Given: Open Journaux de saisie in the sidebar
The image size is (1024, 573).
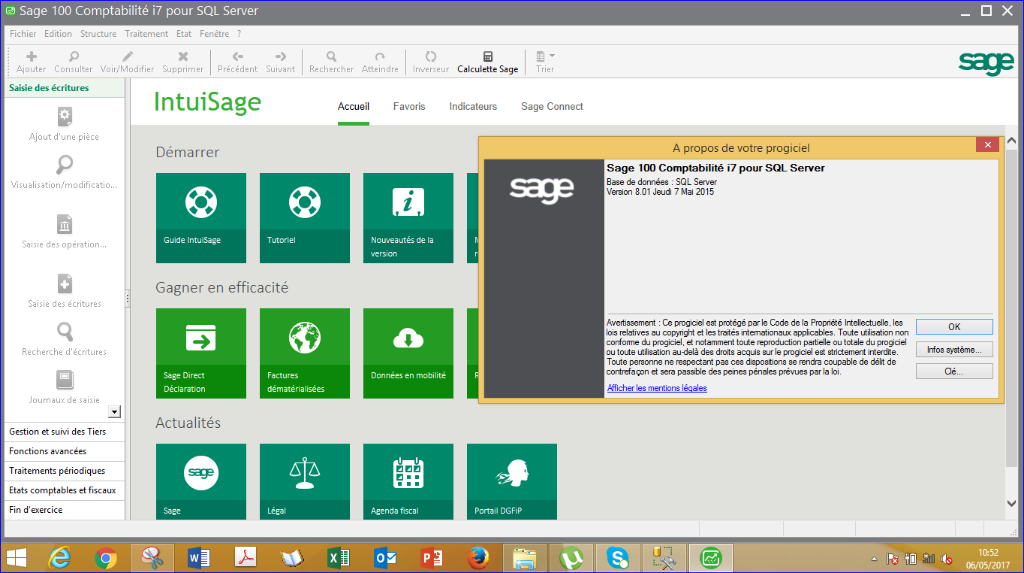Looking at the screenshot, I should click(x=64, y=387).
